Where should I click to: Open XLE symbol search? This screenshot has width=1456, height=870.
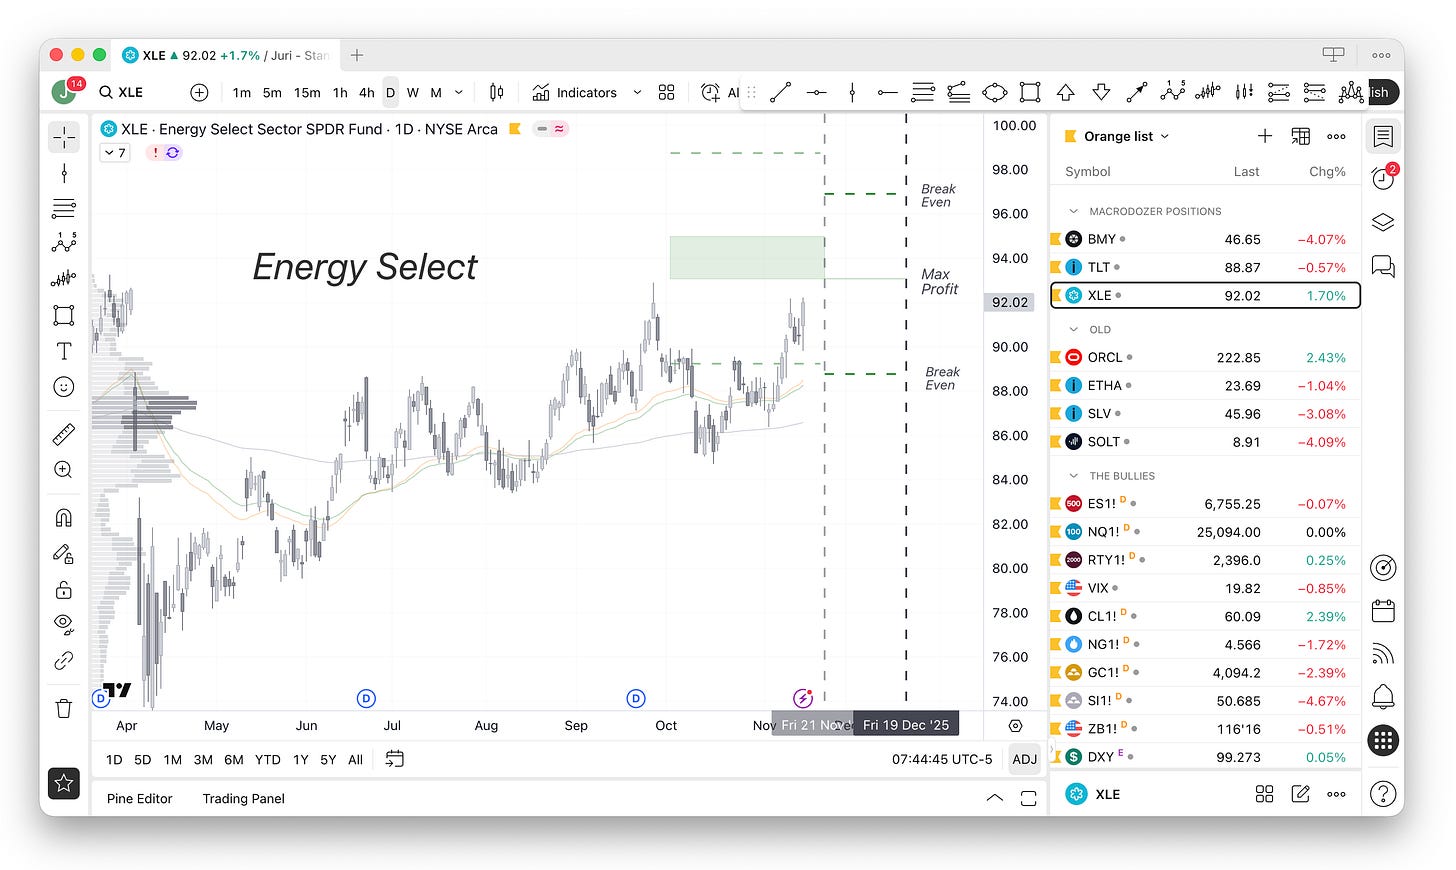[x=122, y=92]
